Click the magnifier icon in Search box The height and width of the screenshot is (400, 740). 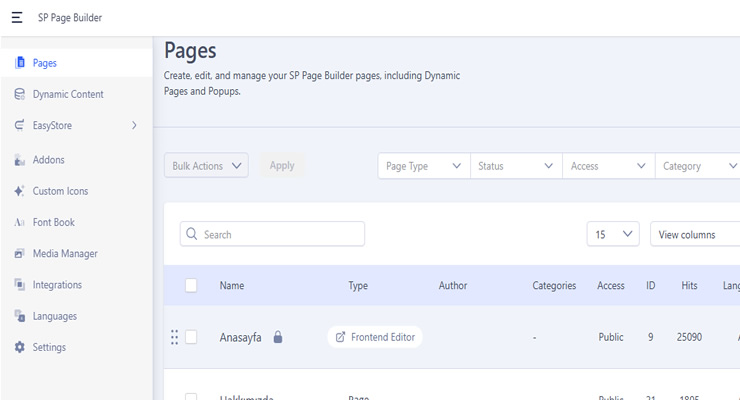(x=192, y=234)
